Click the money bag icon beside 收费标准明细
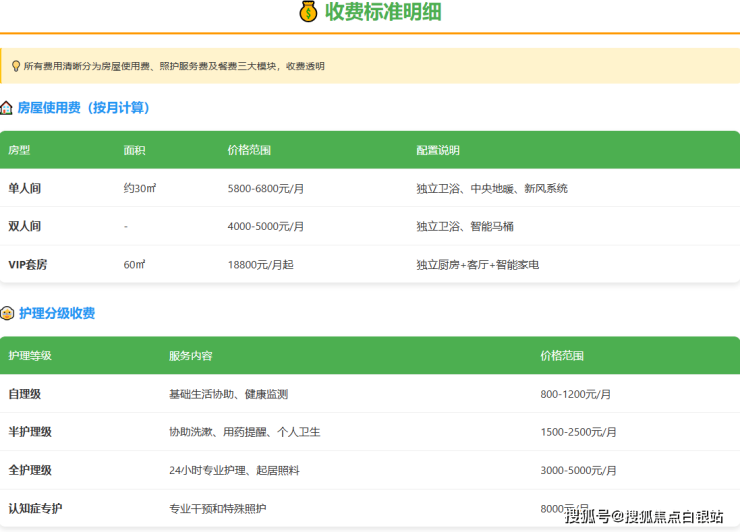 point(308,12)
